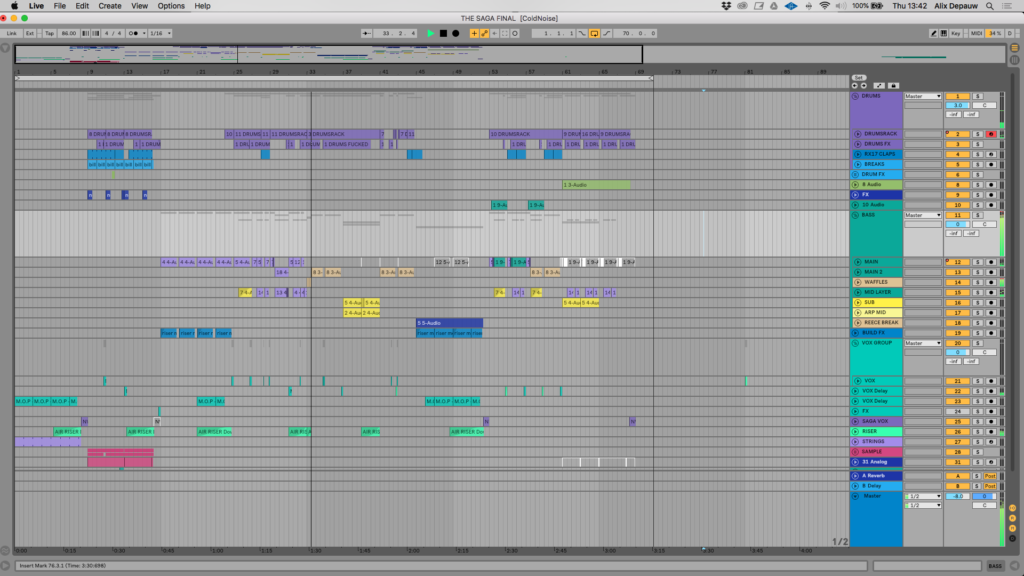Open the Create menu

pos(110,6)
